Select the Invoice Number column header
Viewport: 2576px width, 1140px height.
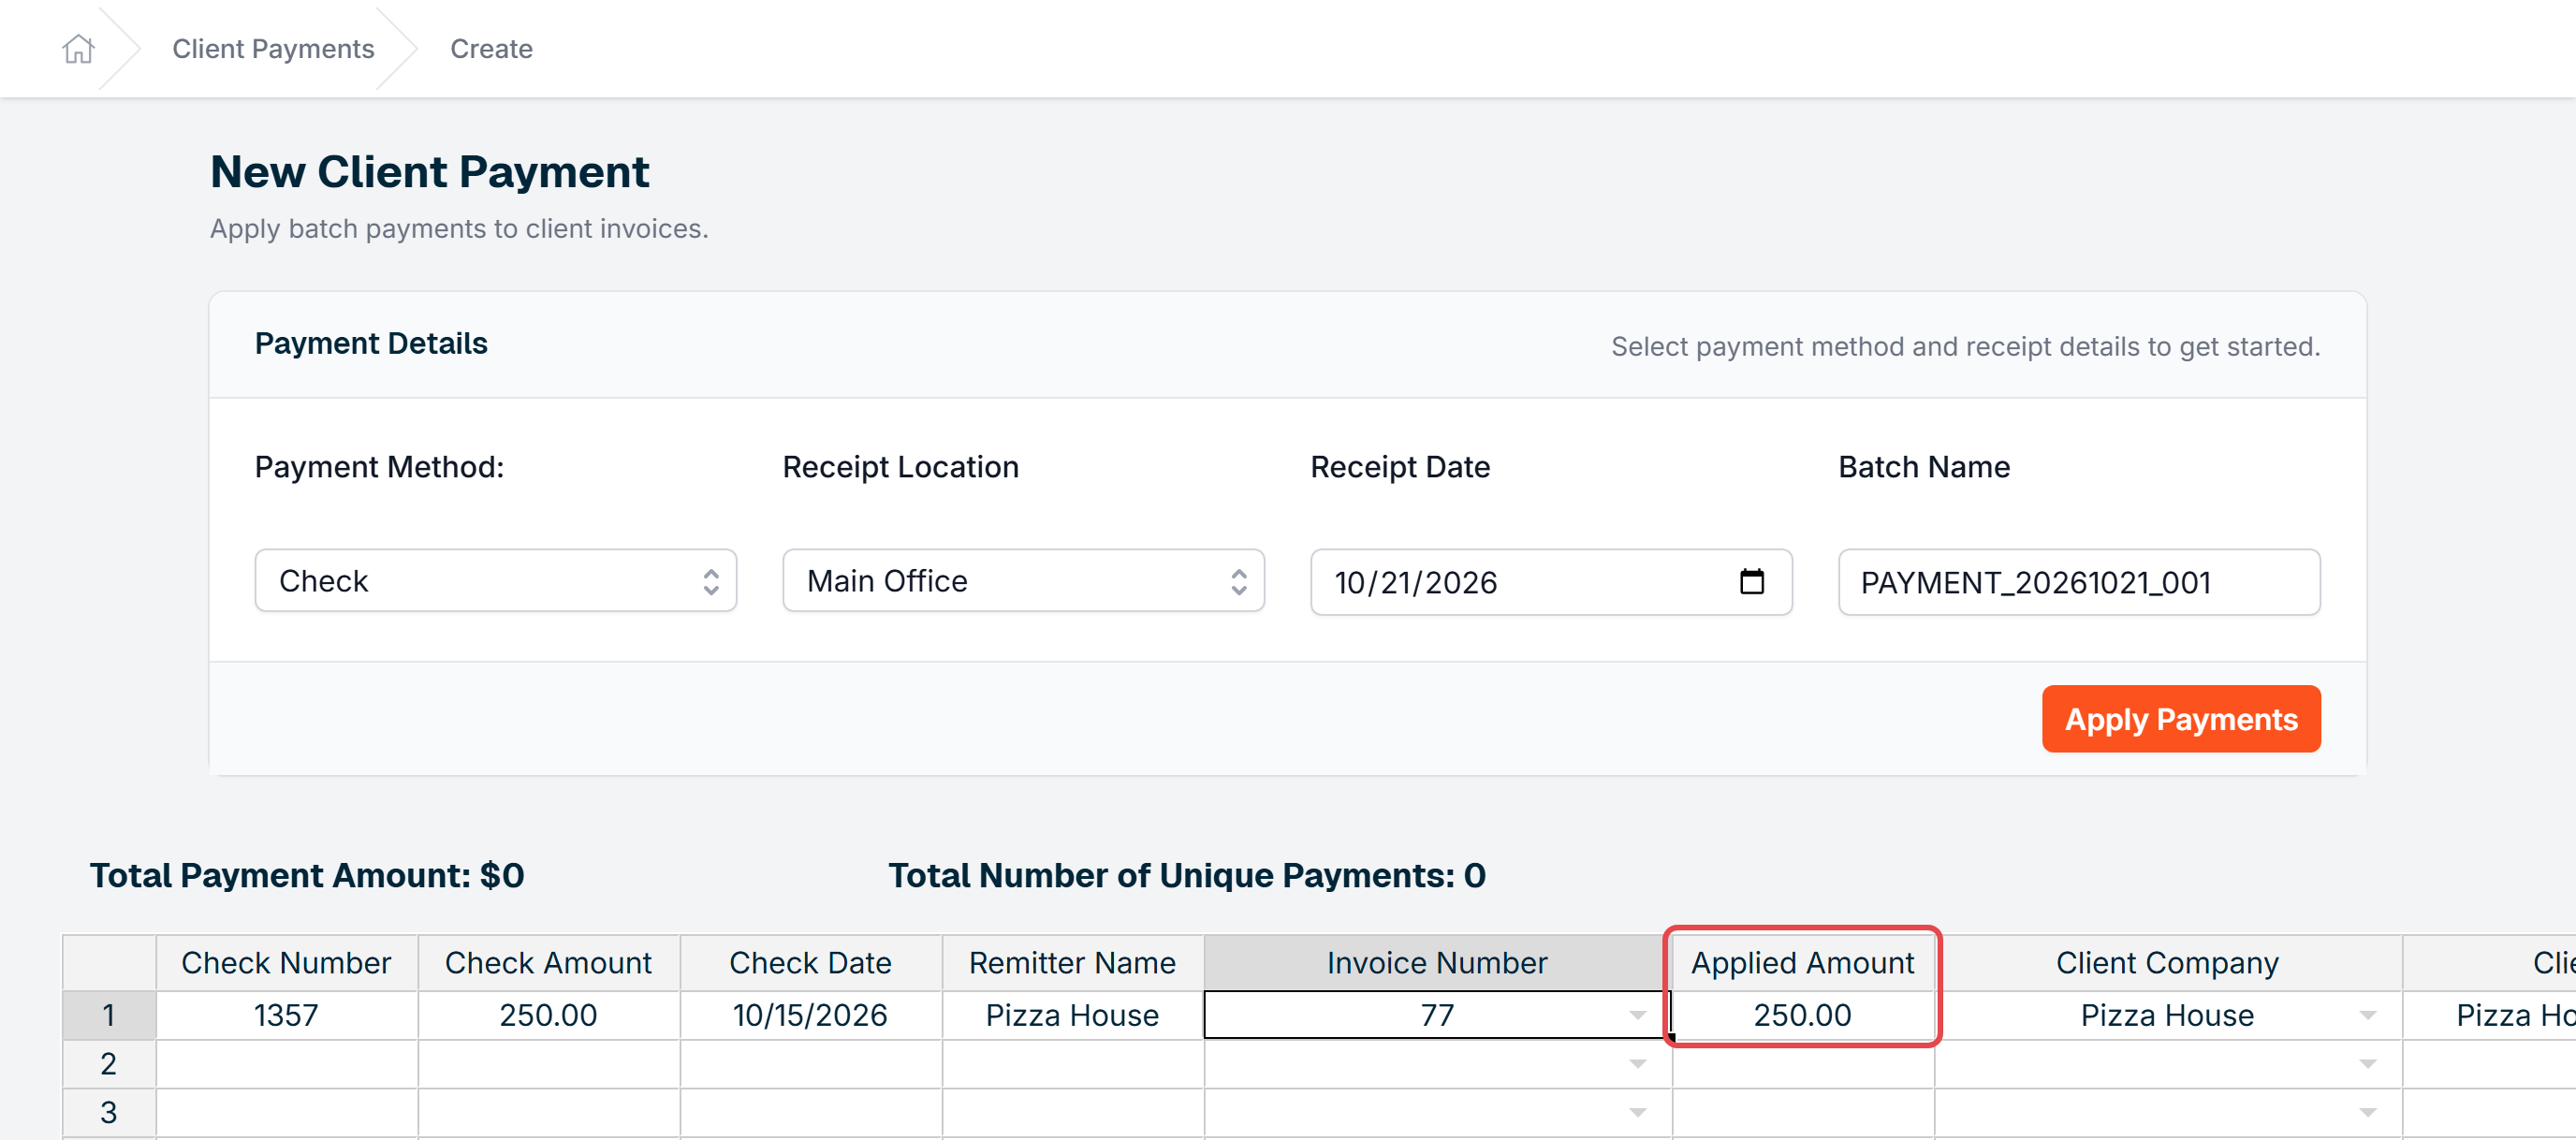pyautogui.click(x=1437, y=962)
